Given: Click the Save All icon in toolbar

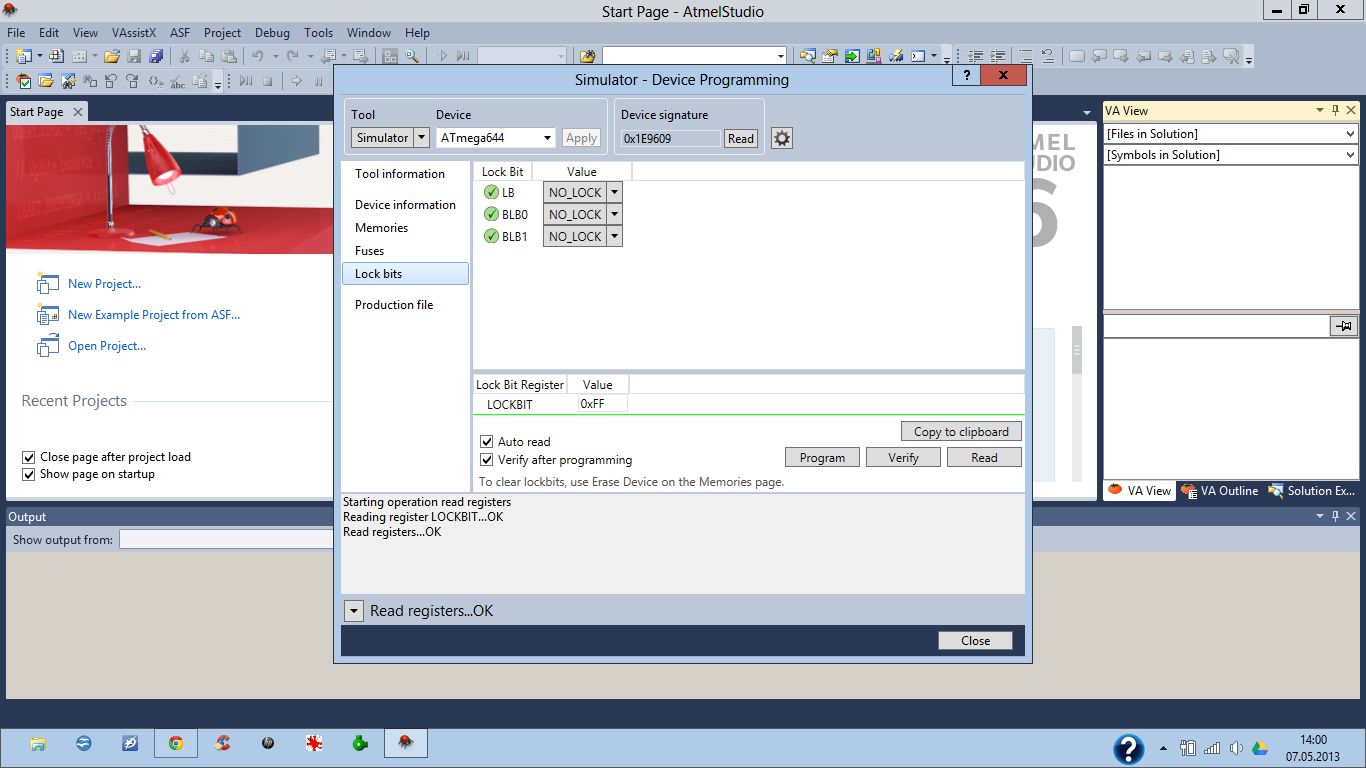Looking at the screenshot, I should point(156,56).
